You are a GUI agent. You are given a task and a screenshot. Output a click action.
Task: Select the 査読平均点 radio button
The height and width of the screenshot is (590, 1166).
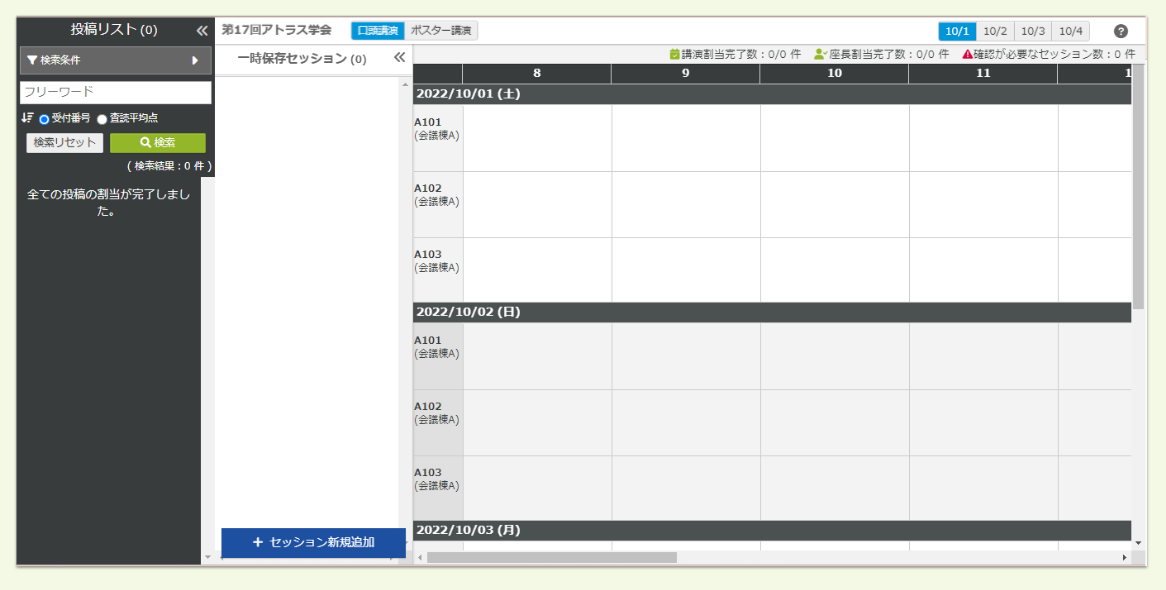pos(102,119)
